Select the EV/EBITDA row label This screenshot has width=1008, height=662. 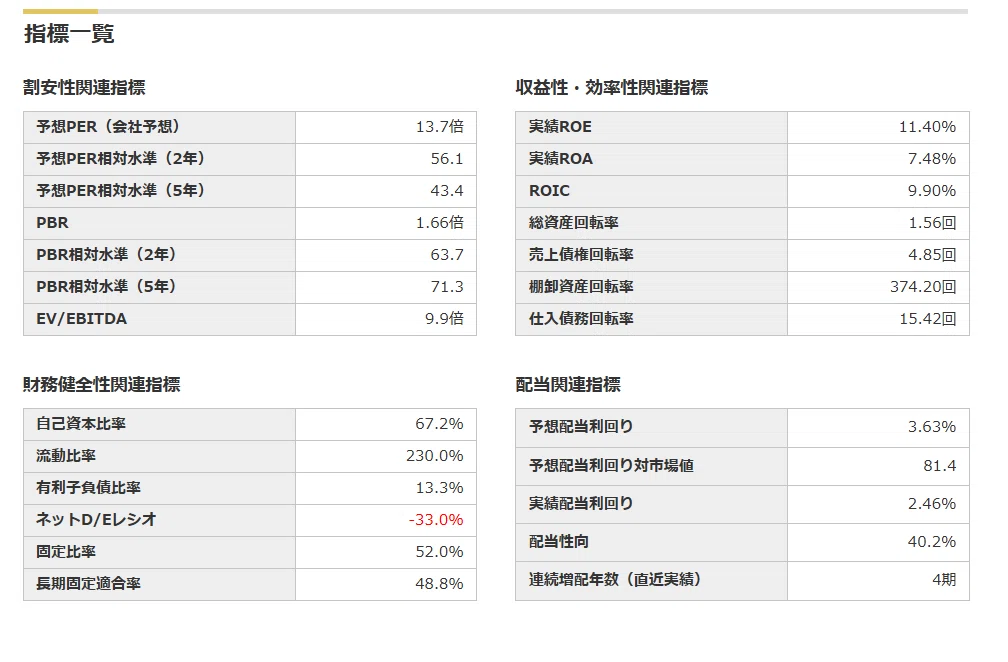82,319
